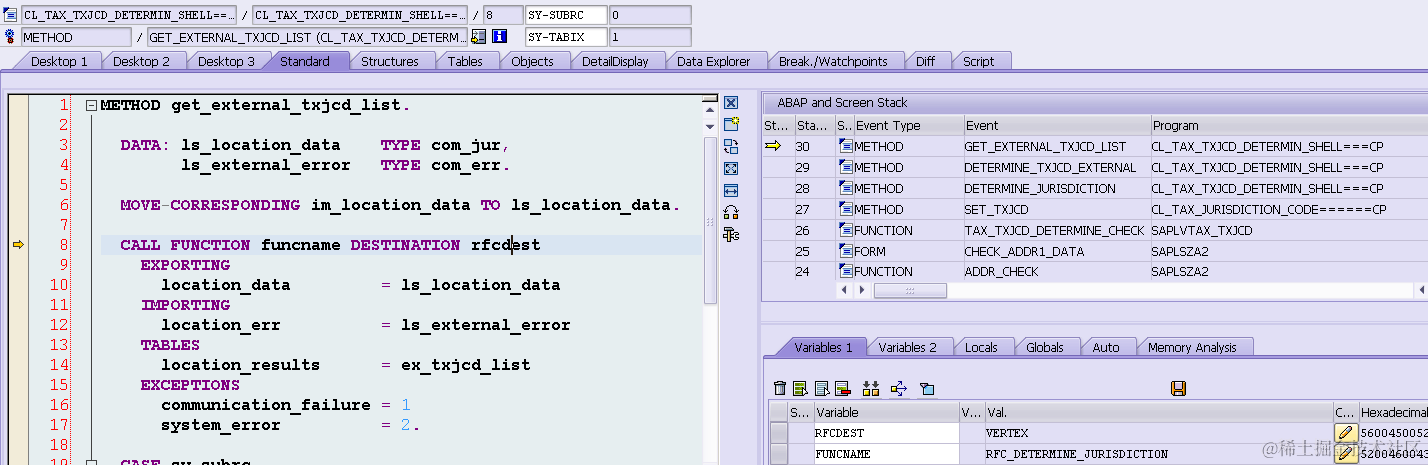Click the full screen tool icon beside the editor
The image size is (1428, 465).
click(731, 168)
